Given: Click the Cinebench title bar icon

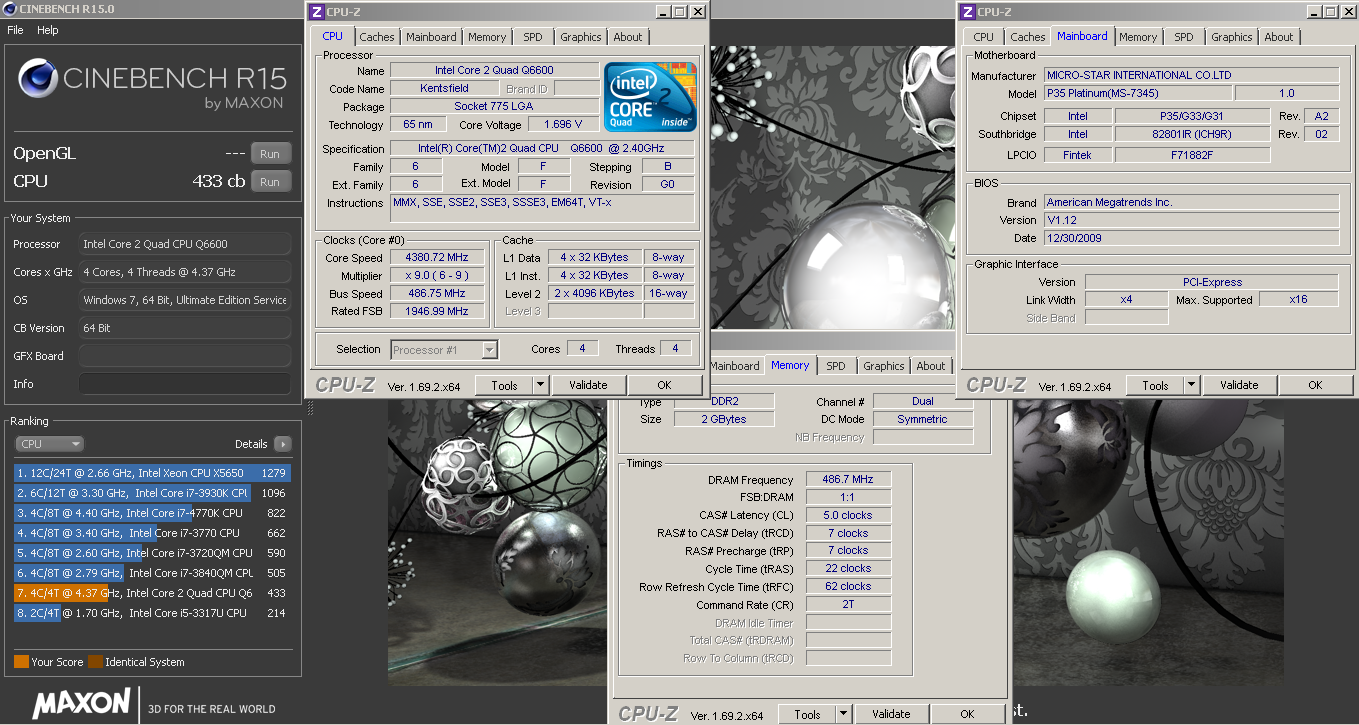Looking at the screenshot, I should pos(9,8).
